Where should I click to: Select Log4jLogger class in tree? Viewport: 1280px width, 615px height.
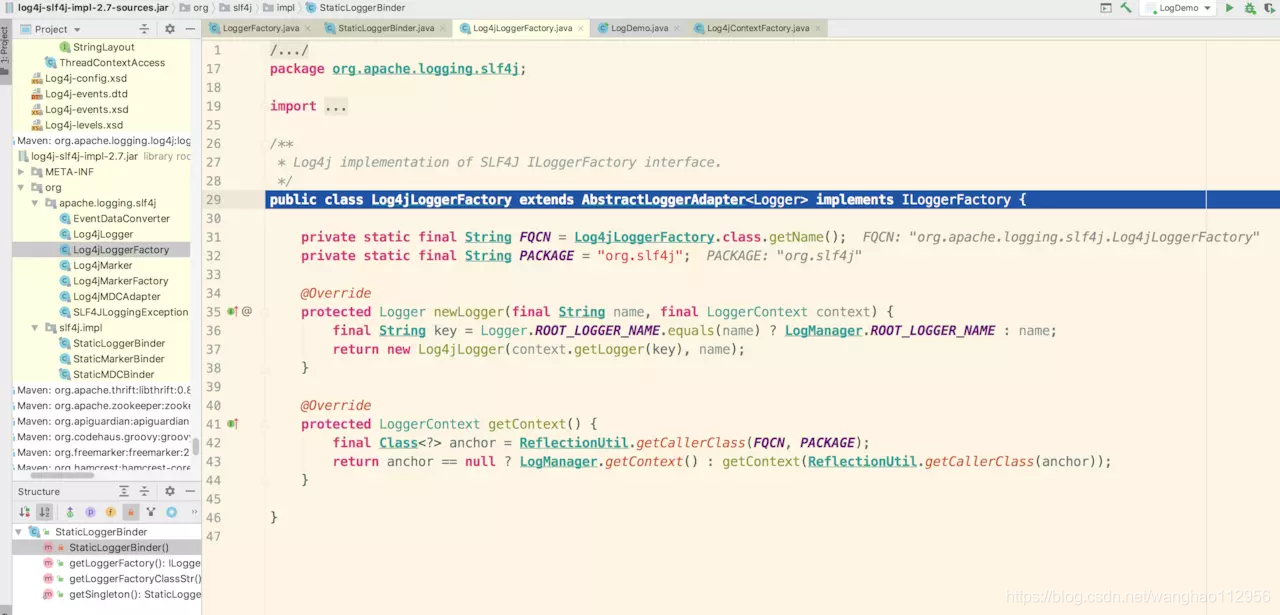[x=102, y=234]
